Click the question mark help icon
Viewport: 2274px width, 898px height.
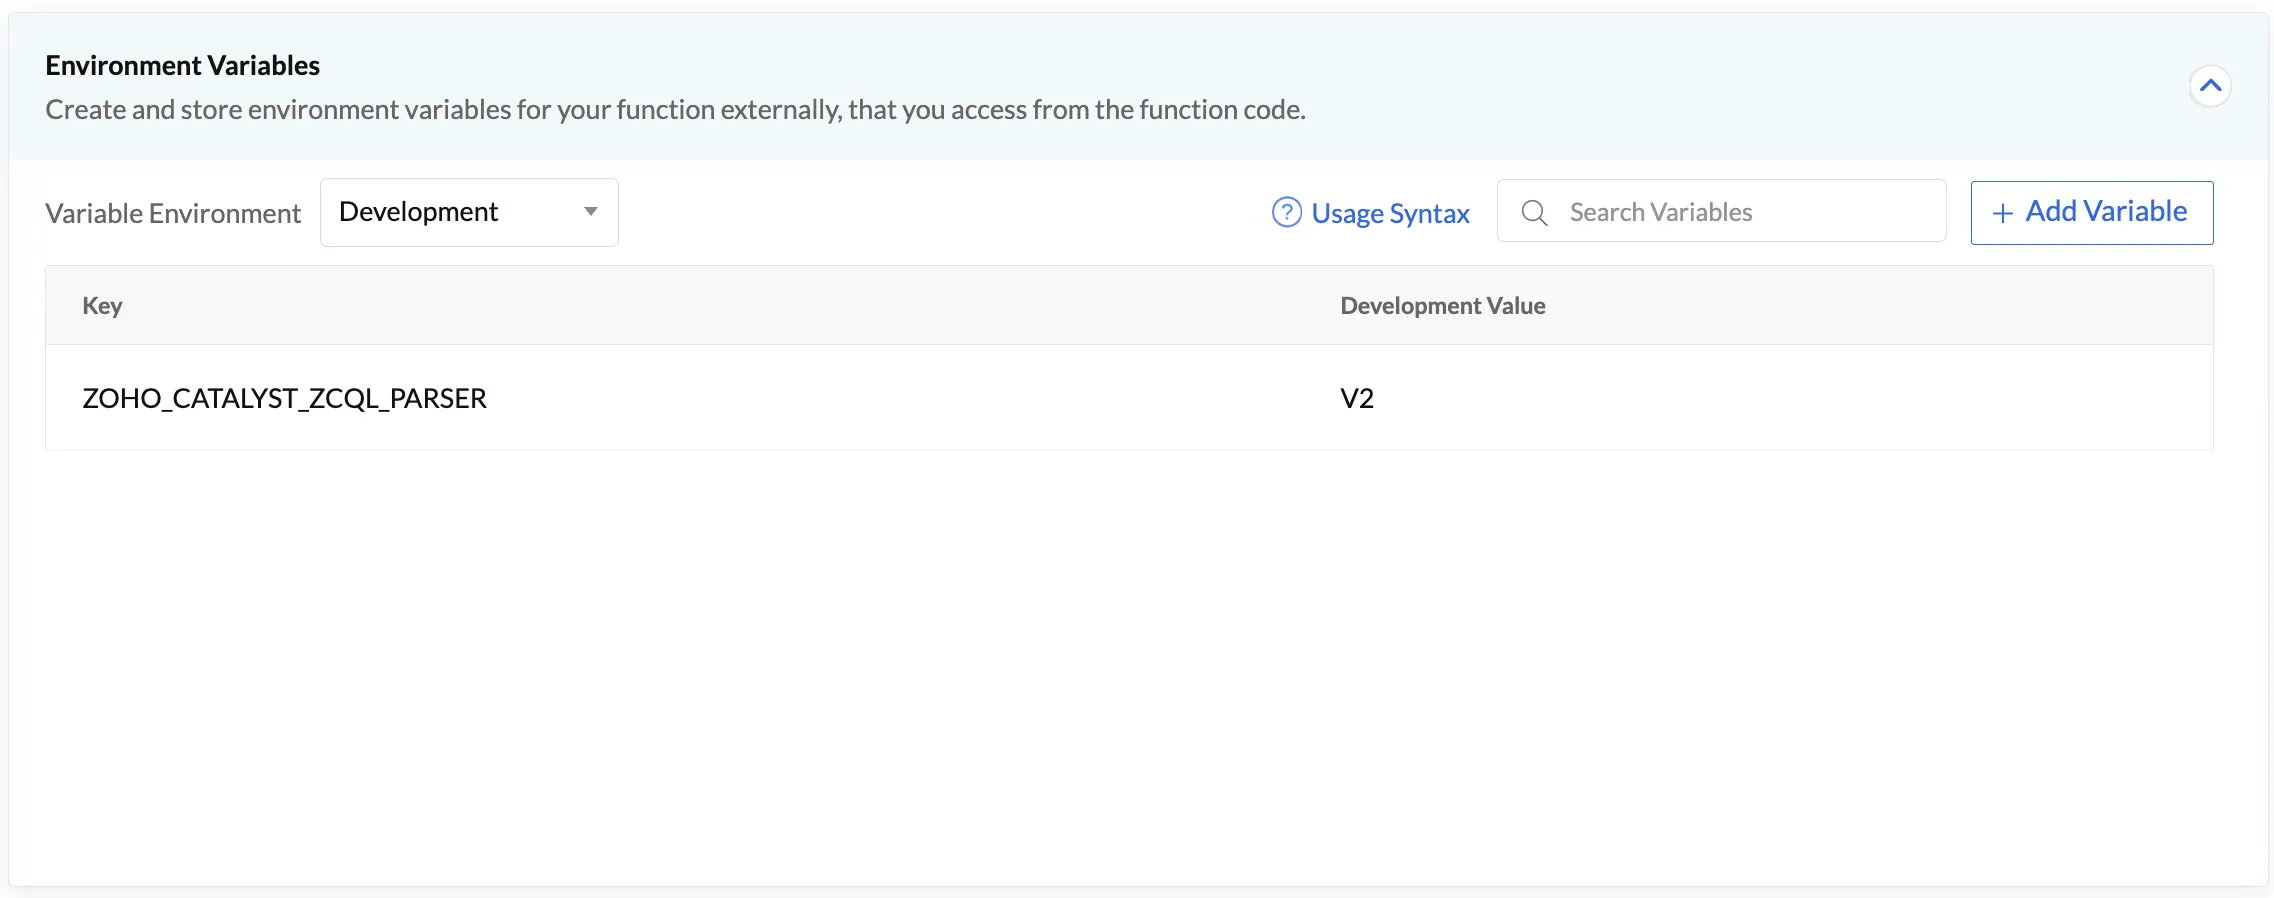pos(1286,212)
